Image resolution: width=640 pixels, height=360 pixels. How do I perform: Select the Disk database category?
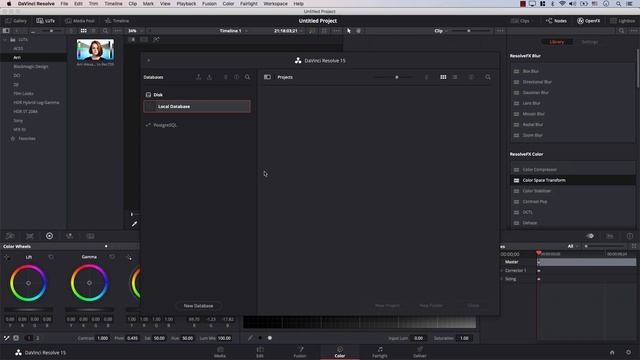coord(154,95)
